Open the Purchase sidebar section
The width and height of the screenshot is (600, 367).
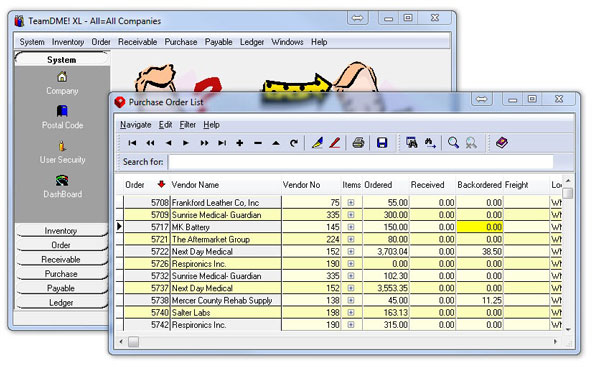coord(62,274)
